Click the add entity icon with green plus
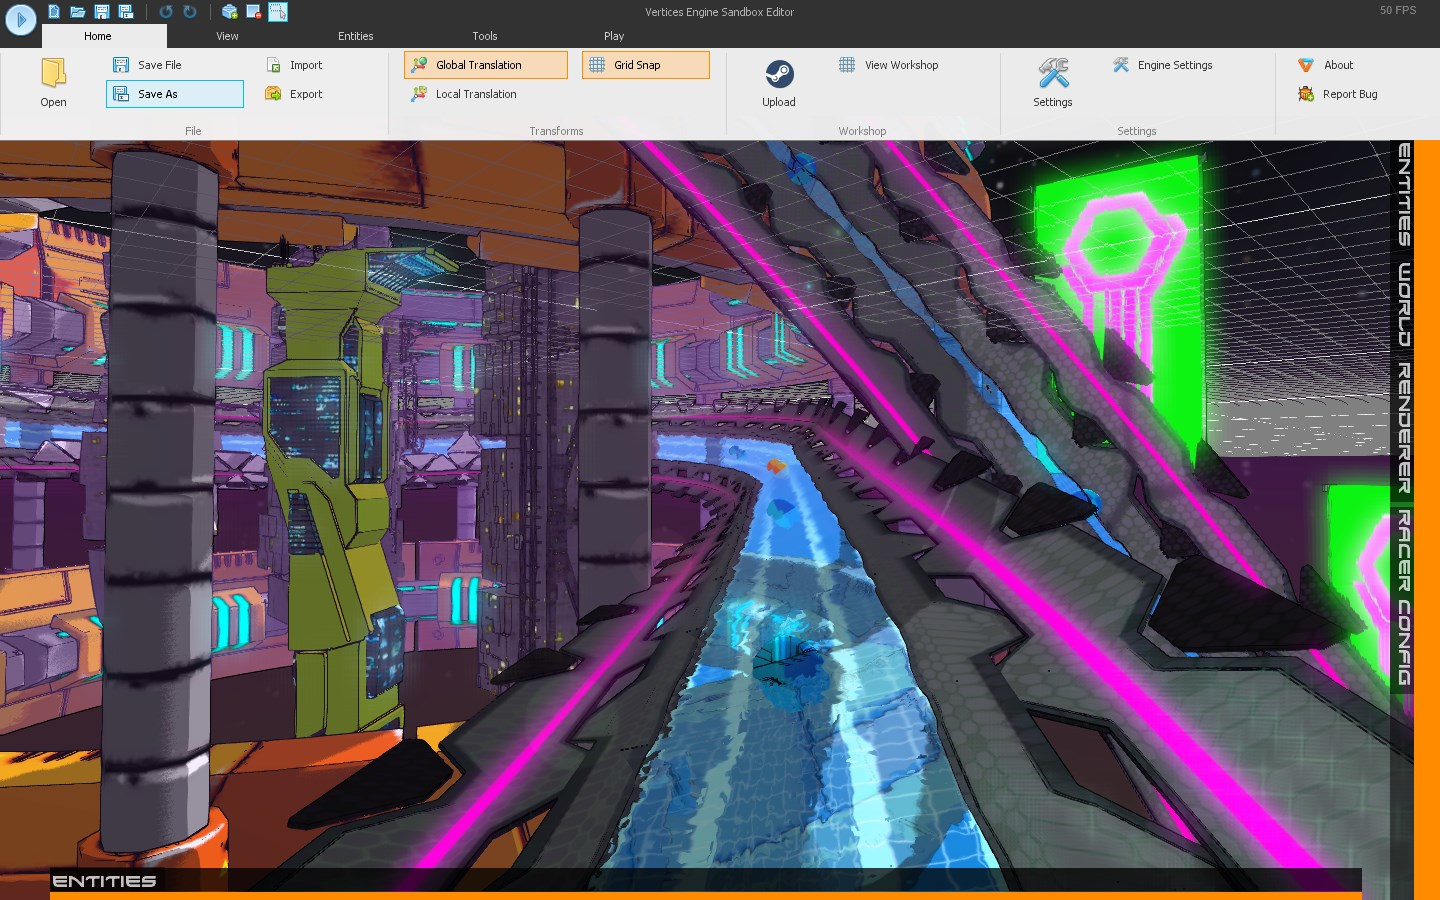The width and height of the screenshot is (1440, 900). (x=230, y=12)
